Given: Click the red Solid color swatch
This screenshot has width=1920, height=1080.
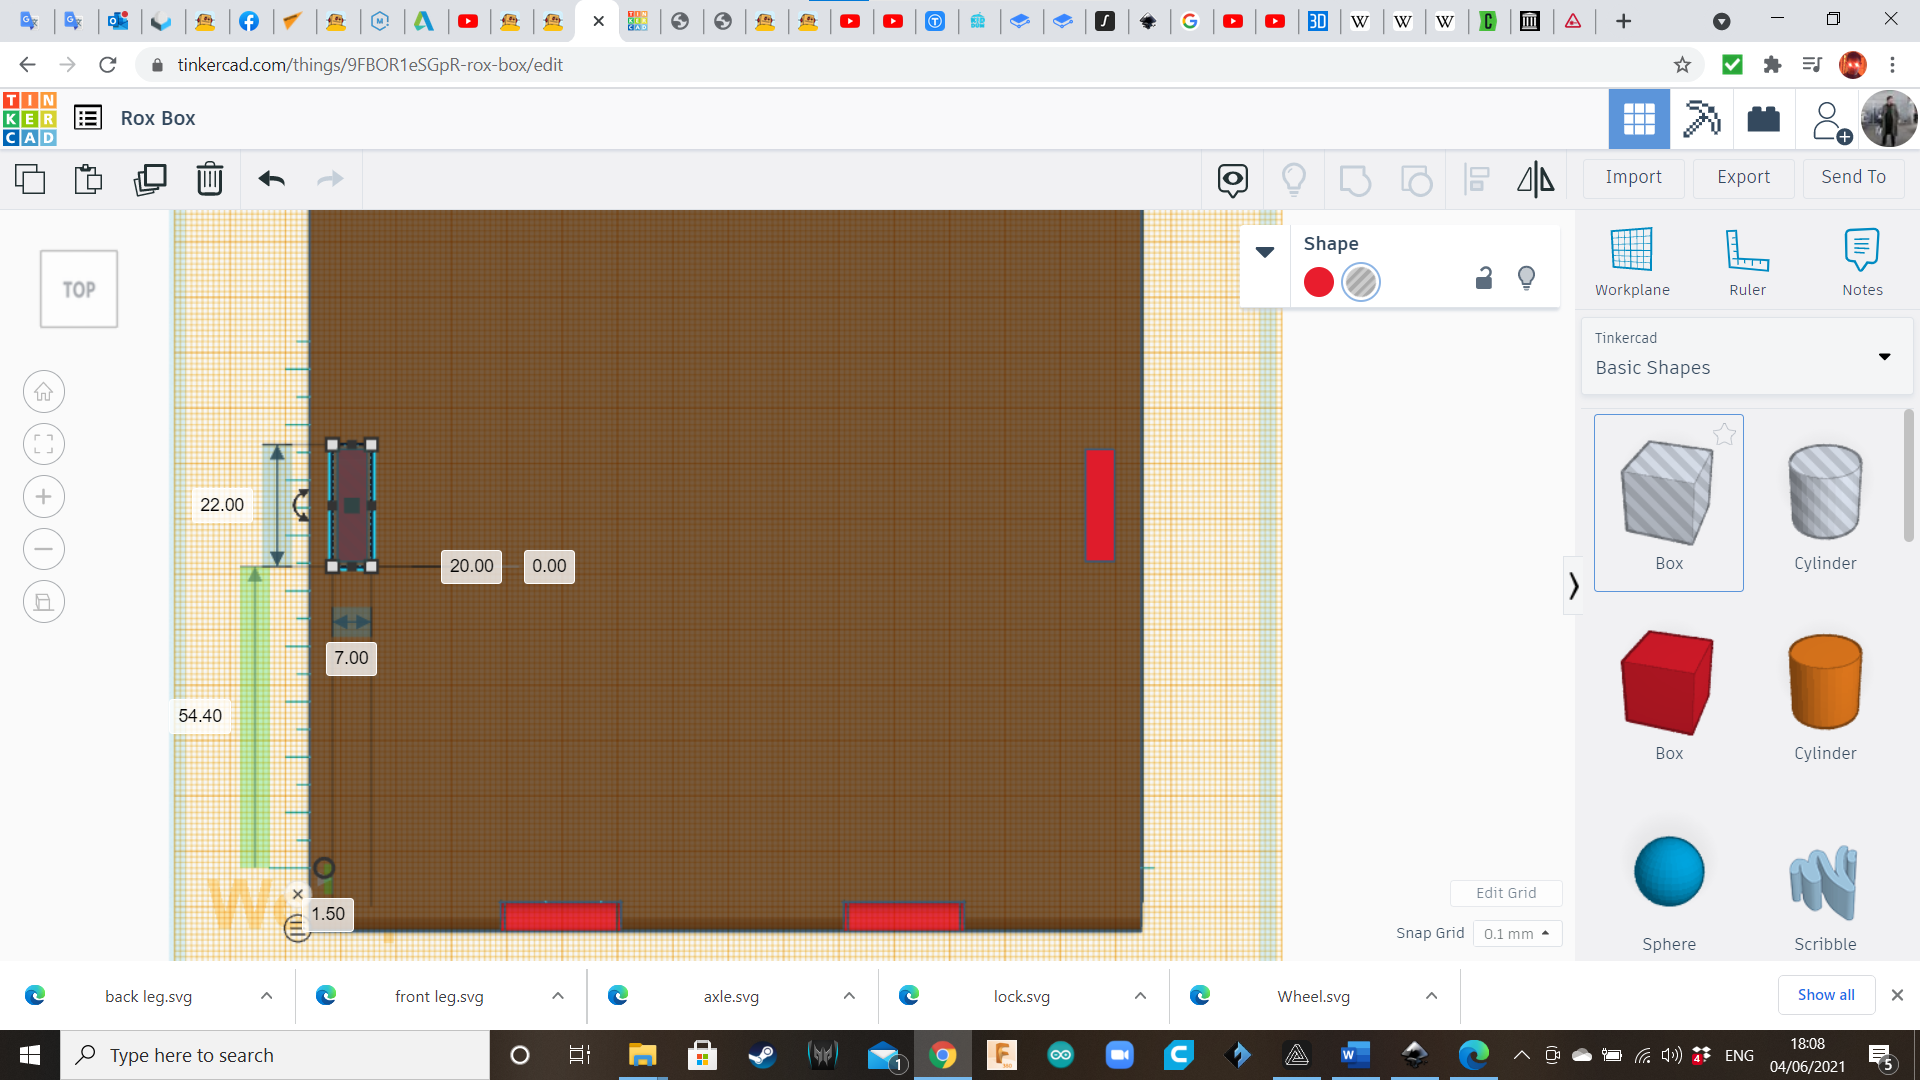Looking at the screenshot, I should pyautogui.click(x=1319, y=282).
